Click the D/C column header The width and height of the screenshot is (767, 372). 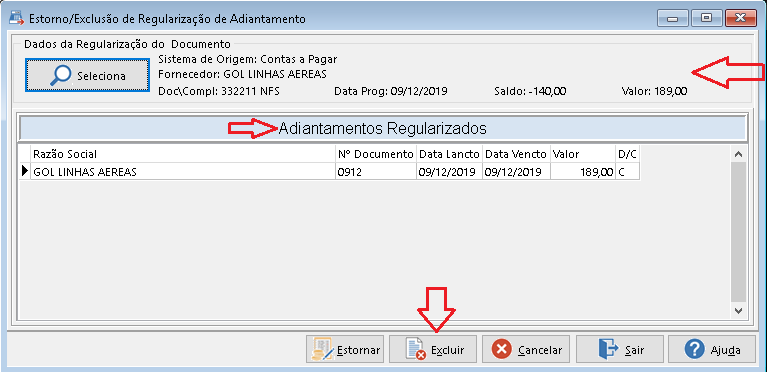[x=628, y=154]
